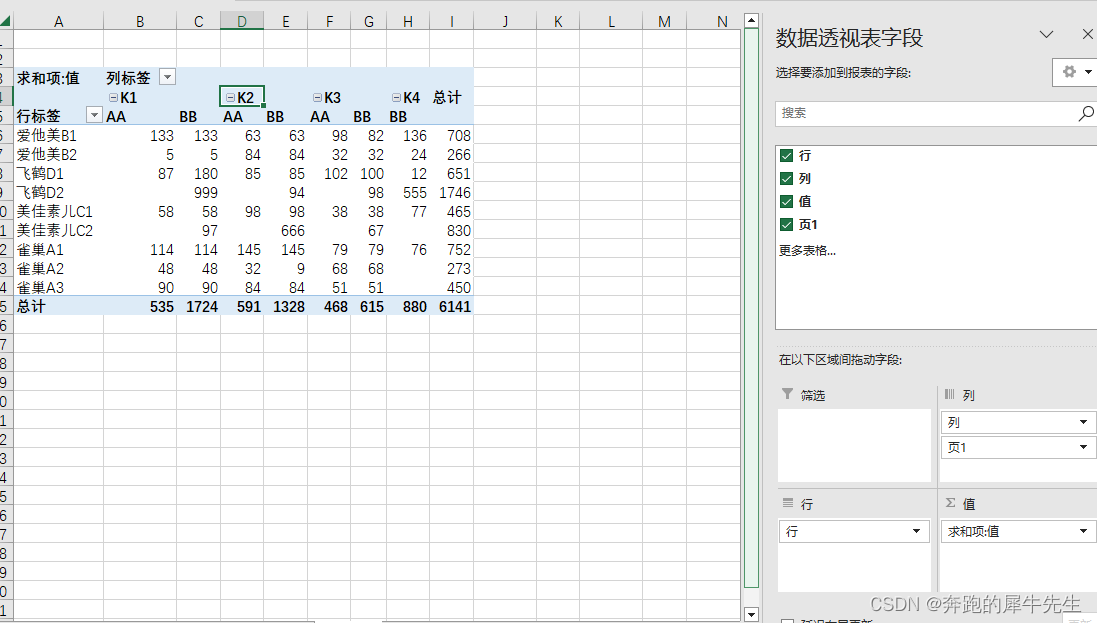The height and width of the screenshot is (623, 1097).
Task: Collapse the pivot fields pane chevron
Action: pos(1046,34)
